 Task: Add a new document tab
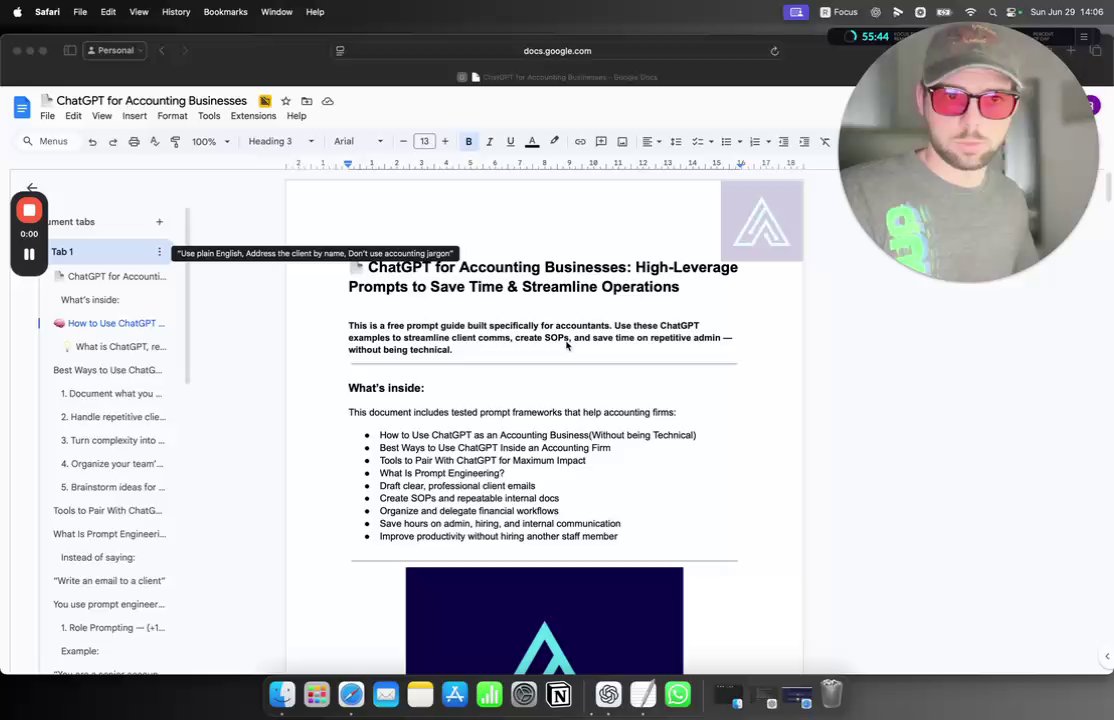pos(159,222)
